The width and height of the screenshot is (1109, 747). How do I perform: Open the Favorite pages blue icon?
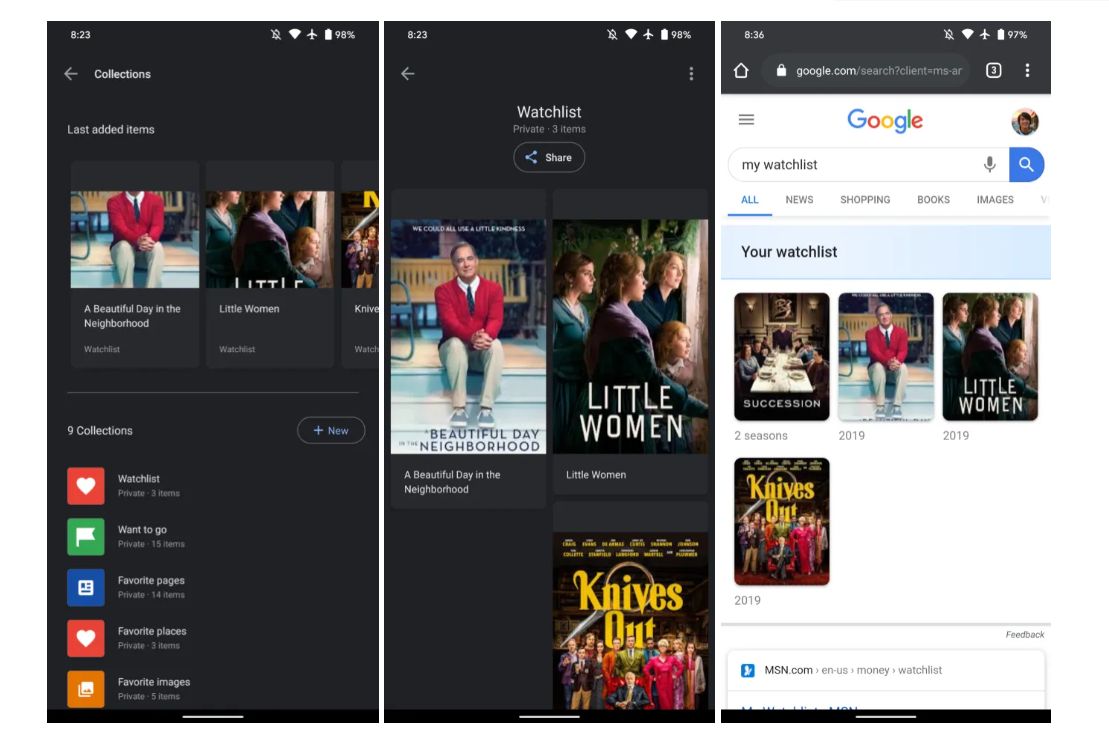pos(86,587)
